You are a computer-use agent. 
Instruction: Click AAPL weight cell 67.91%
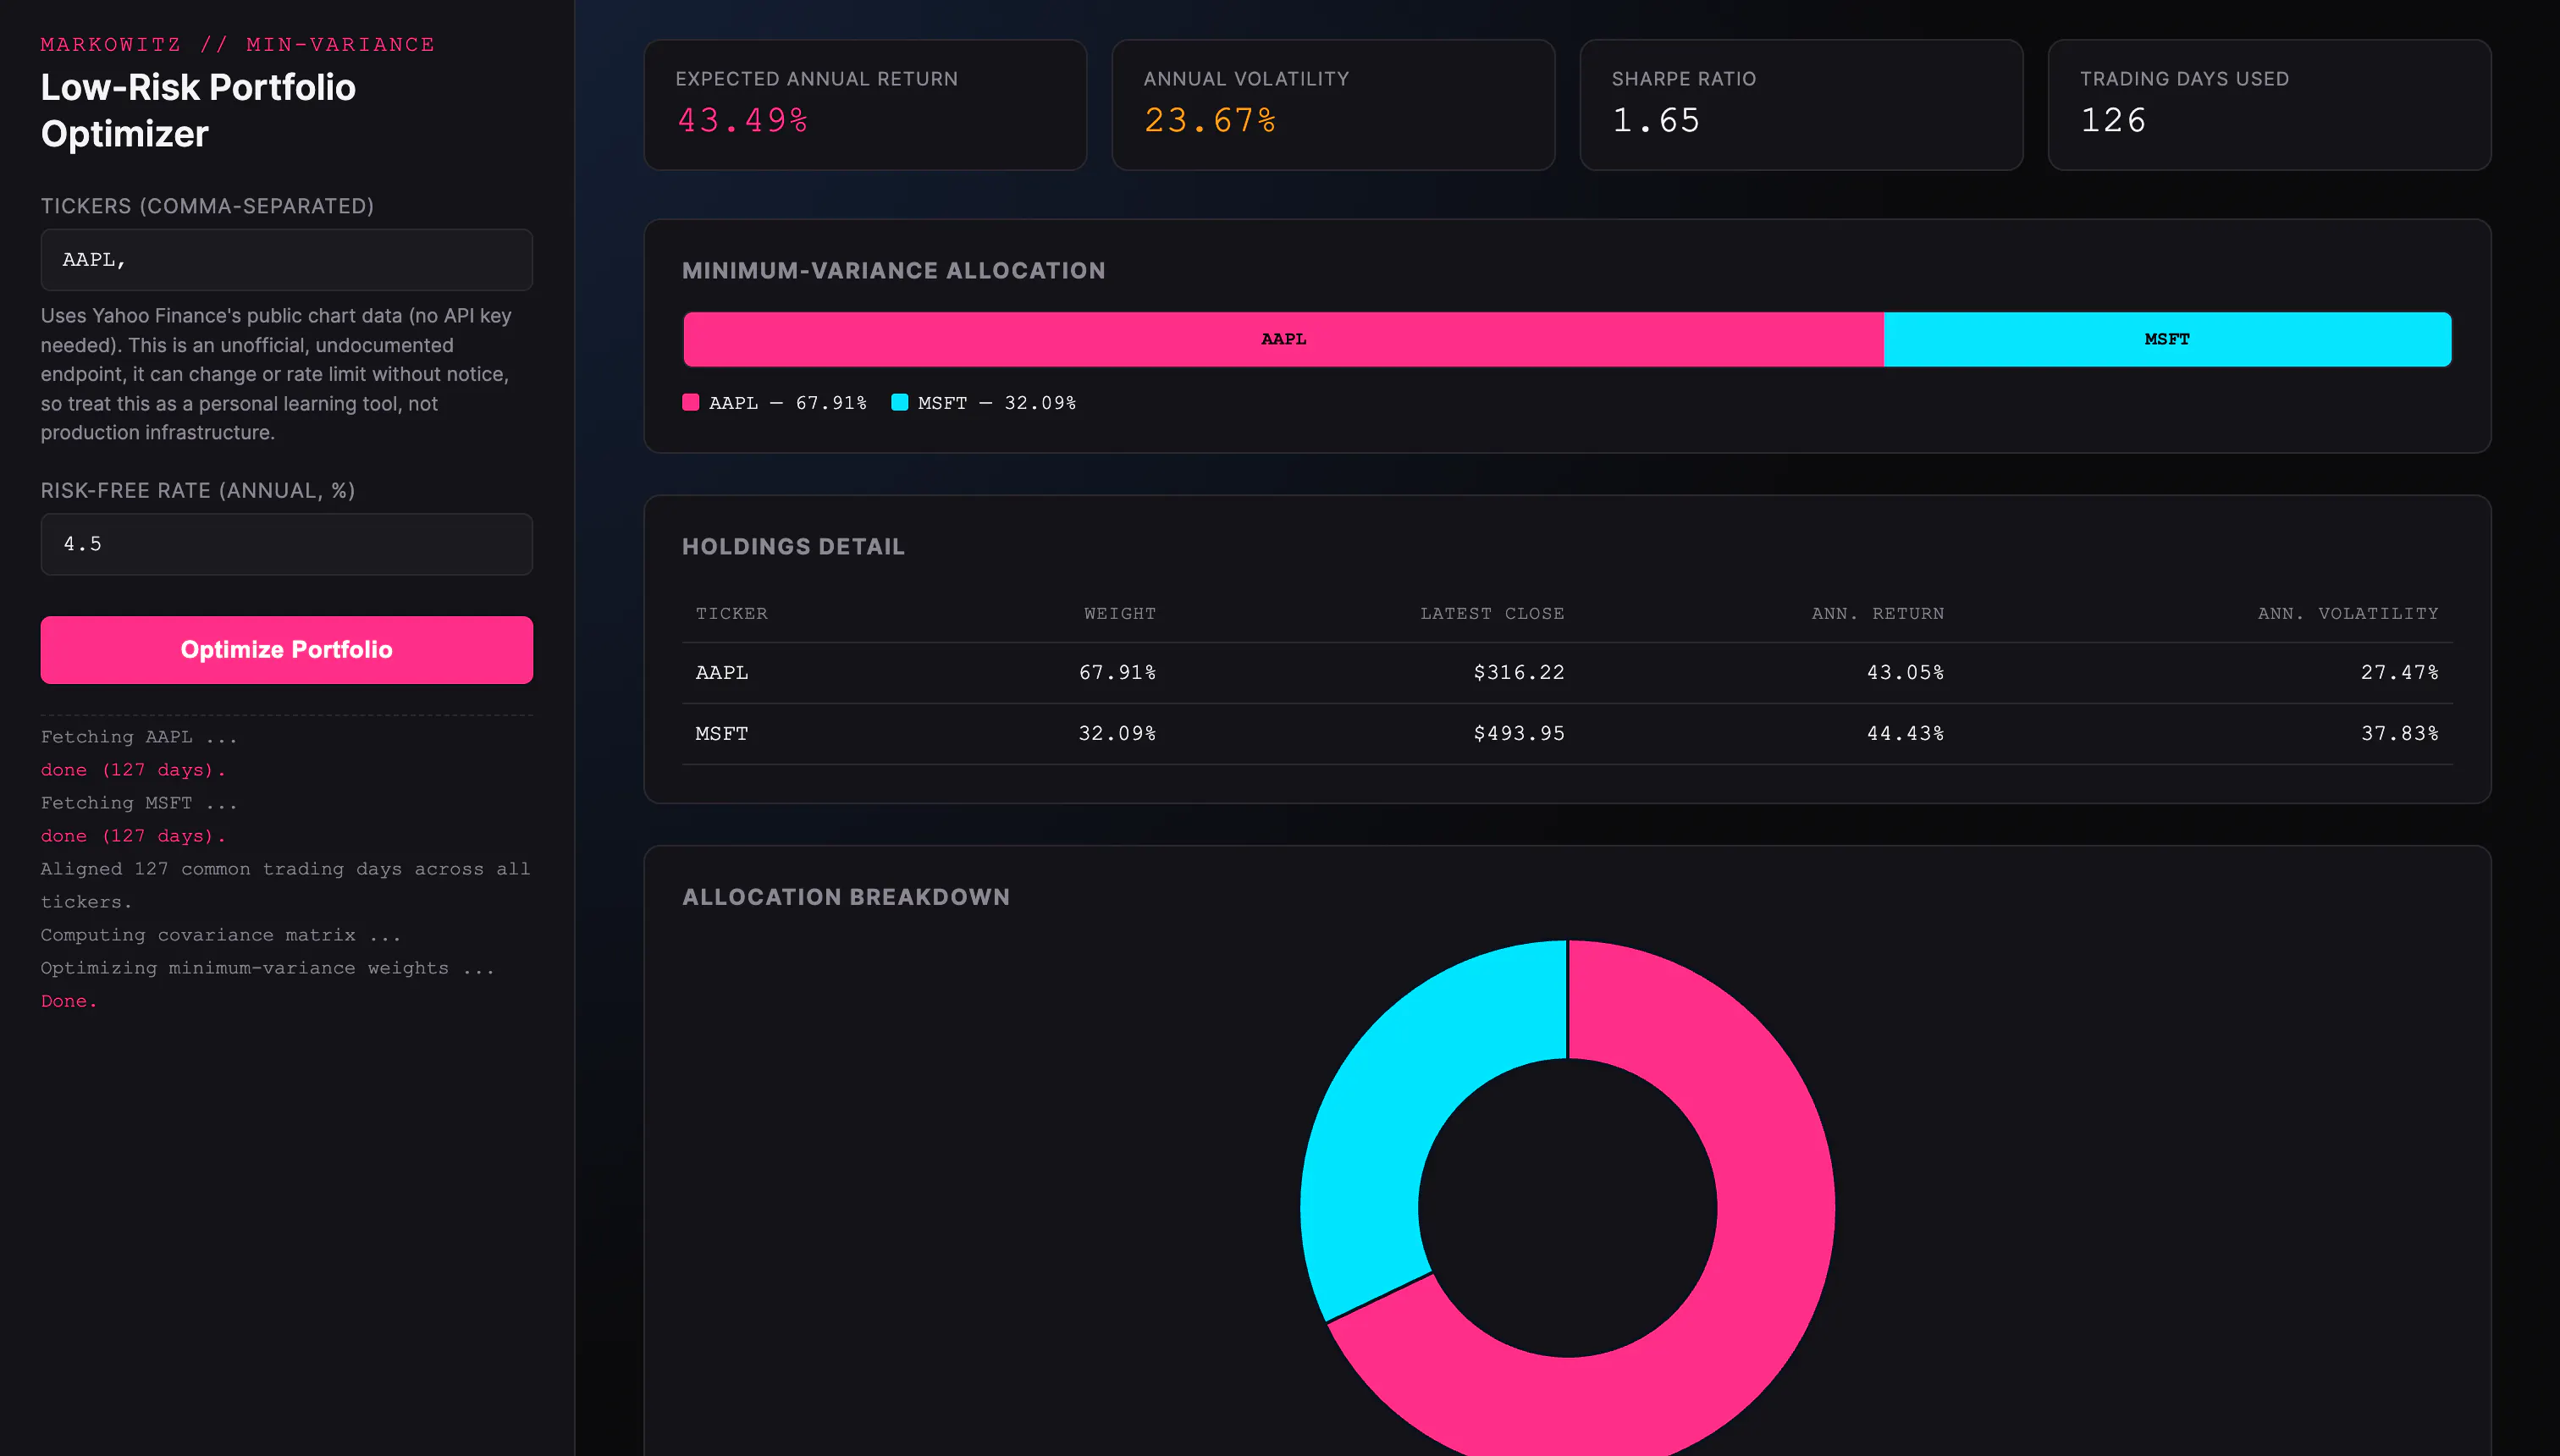coord(1117,673)
